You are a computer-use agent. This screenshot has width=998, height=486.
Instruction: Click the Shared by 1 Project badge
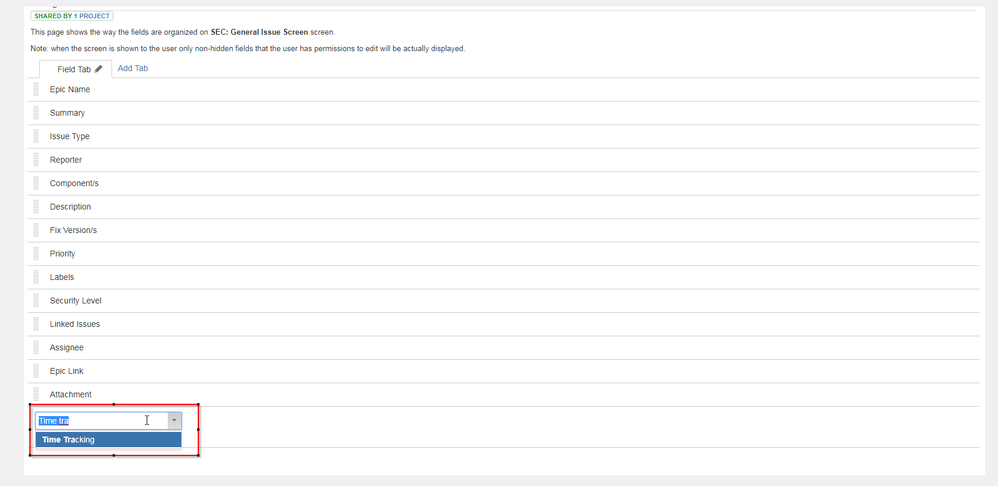coord(72,16)
